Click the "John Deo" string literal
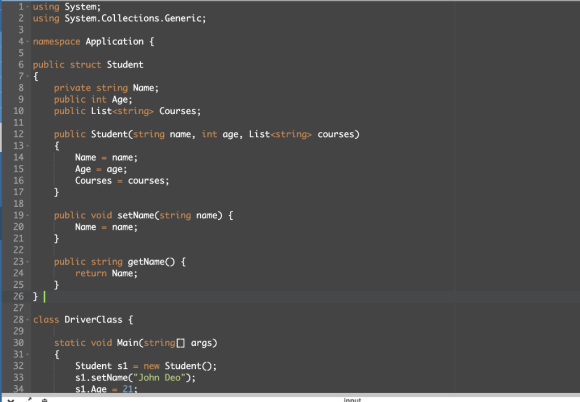The image size is (580, 402). click(x=159, y=378)
